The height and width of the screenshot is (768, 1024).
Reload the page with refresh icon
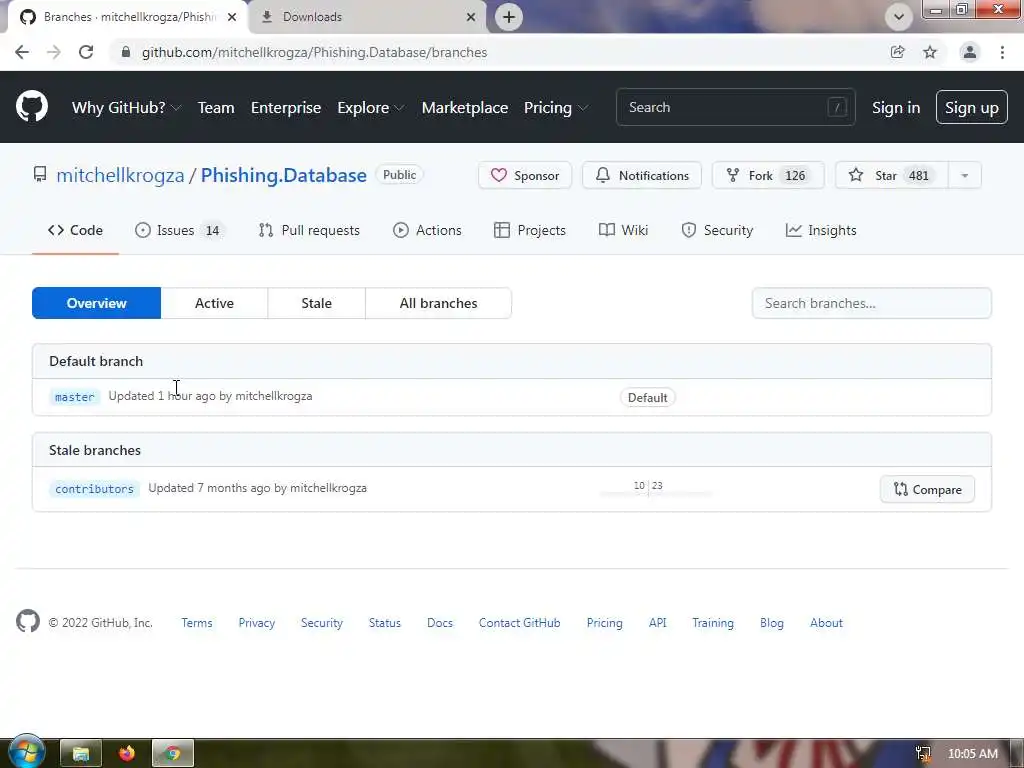(86, 52)
